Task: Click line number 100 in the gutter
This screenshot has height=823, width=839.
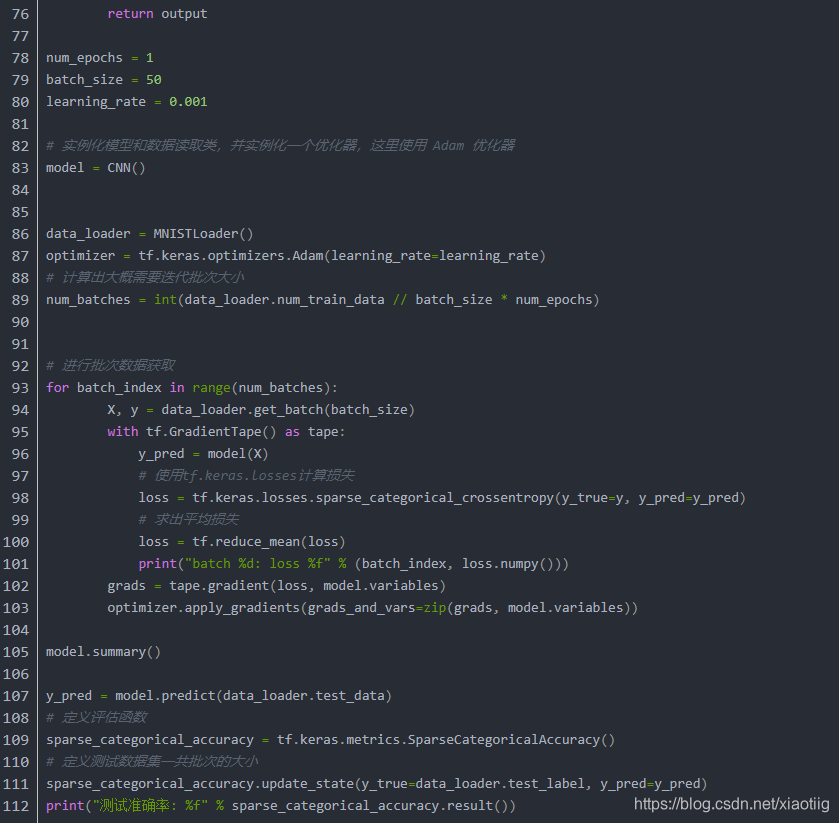Action: [16, 542]
